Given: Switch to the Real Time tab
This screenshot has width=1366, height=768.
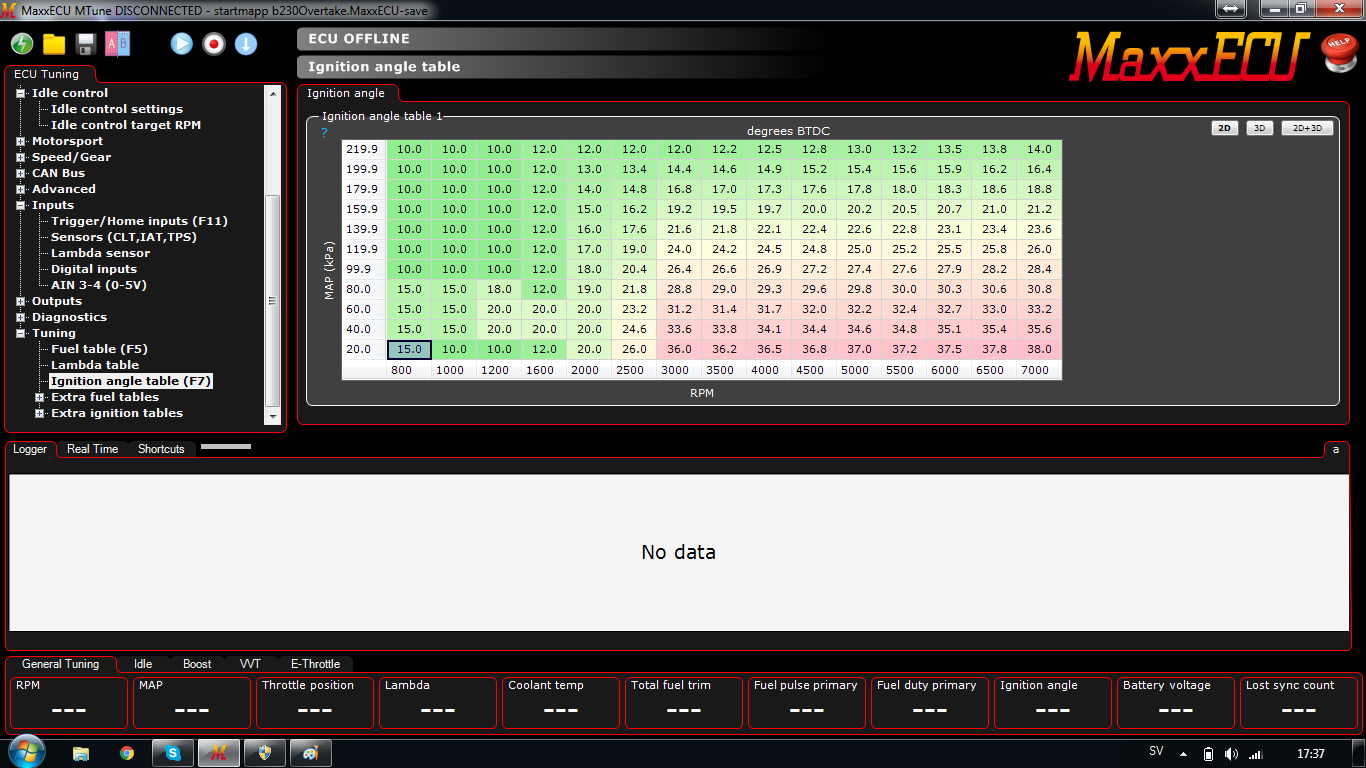Looking at the screenshot, I should pos(93,449).
